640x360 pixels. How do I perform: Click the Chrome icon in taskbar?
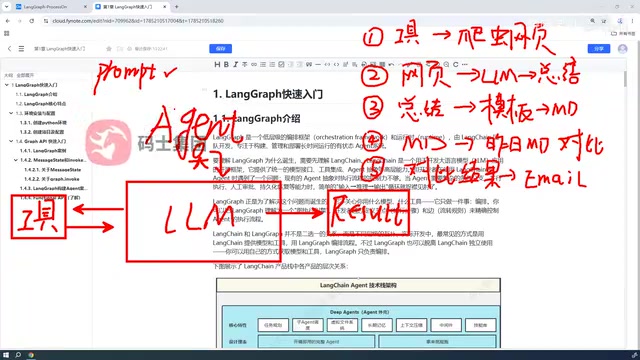click(31, 355)
